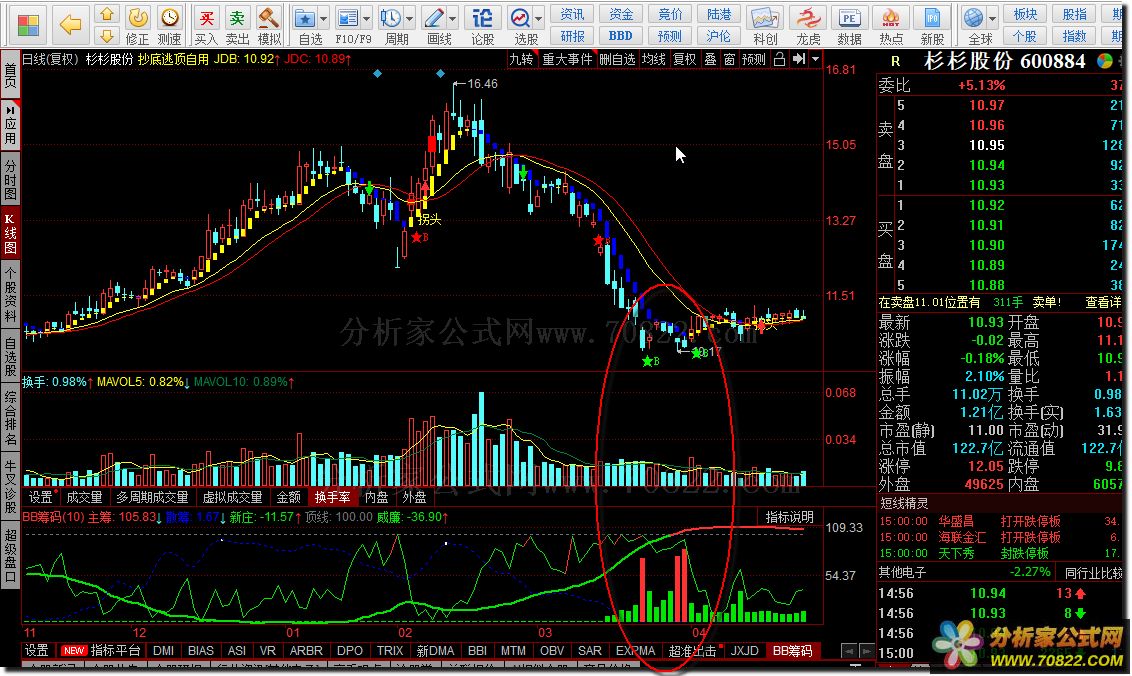The width and height of the screenshot is (1132, 676).
Task: Click the green 卖出 sell icon
Action: (x=237, y=25)
